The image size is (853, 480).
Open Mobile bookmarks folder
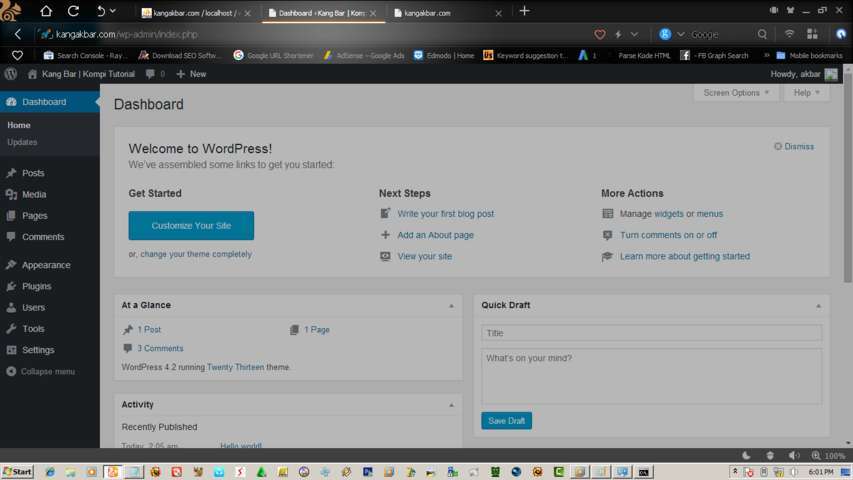click(x=809, y=56)
